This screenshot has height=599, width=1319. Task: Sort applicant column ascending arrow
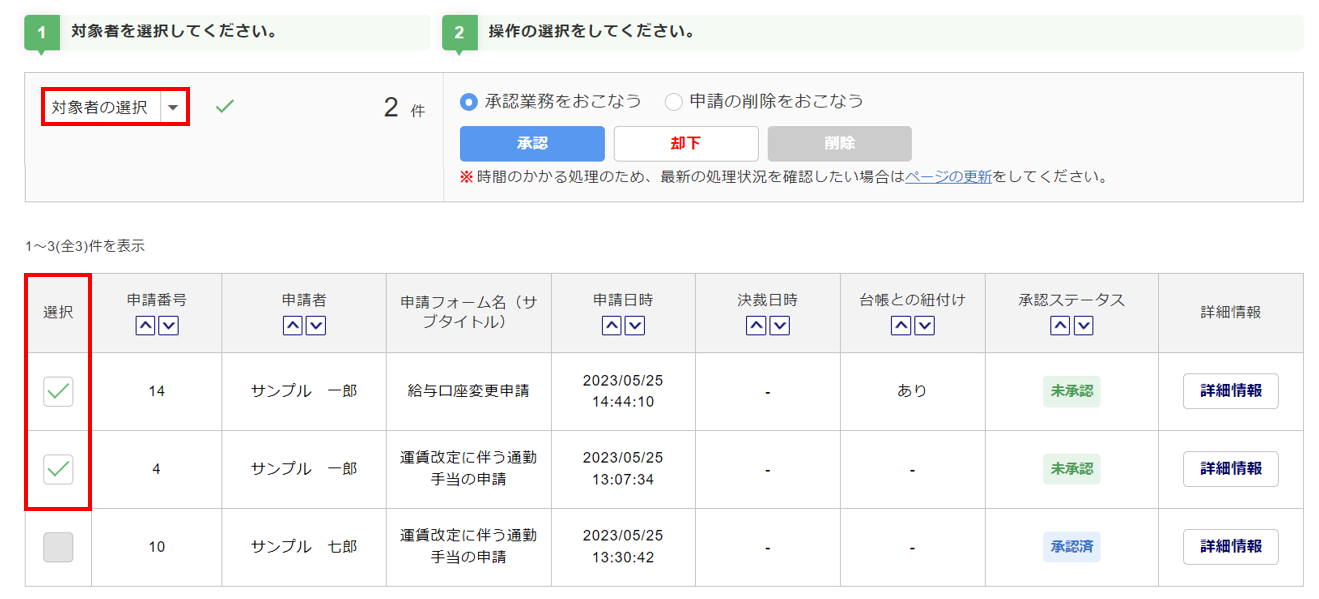[292, 326]
